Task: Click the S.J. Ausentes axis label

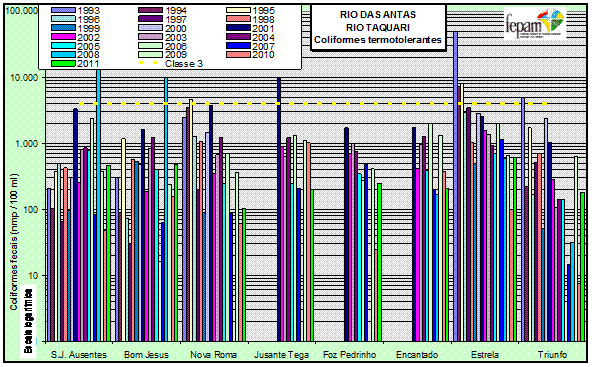Action: click(79, 355)
